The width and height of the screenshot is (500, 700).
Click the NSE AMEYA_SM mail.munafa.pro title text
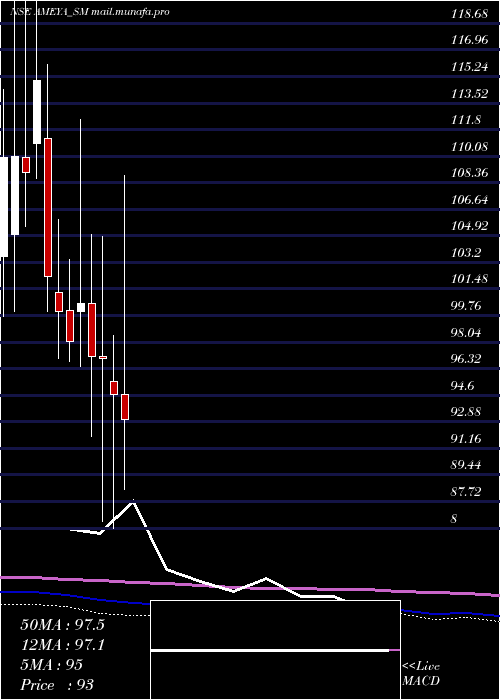click(90, 12)
